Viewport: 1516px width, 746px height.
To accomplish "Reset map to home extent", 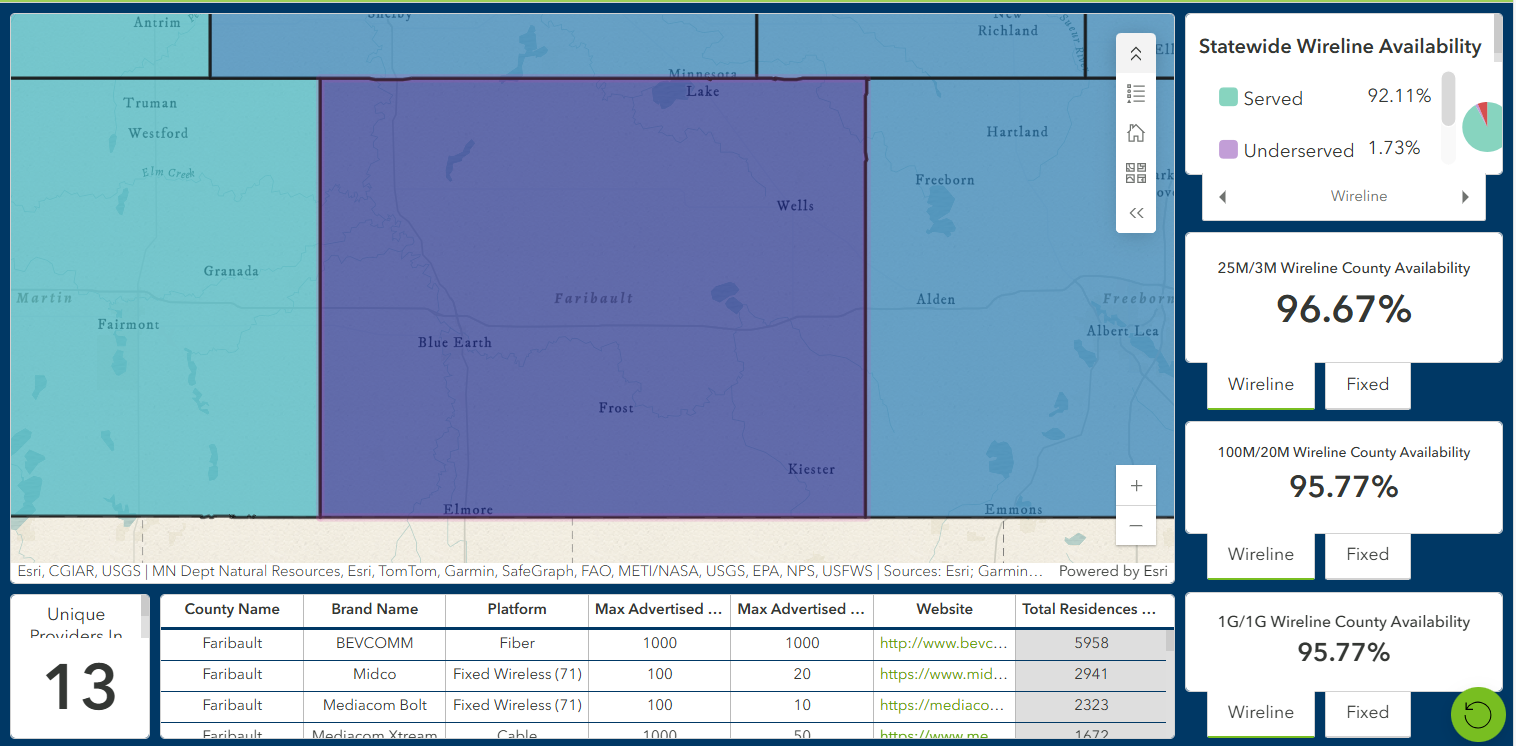I will click(x=1135, y=133).
